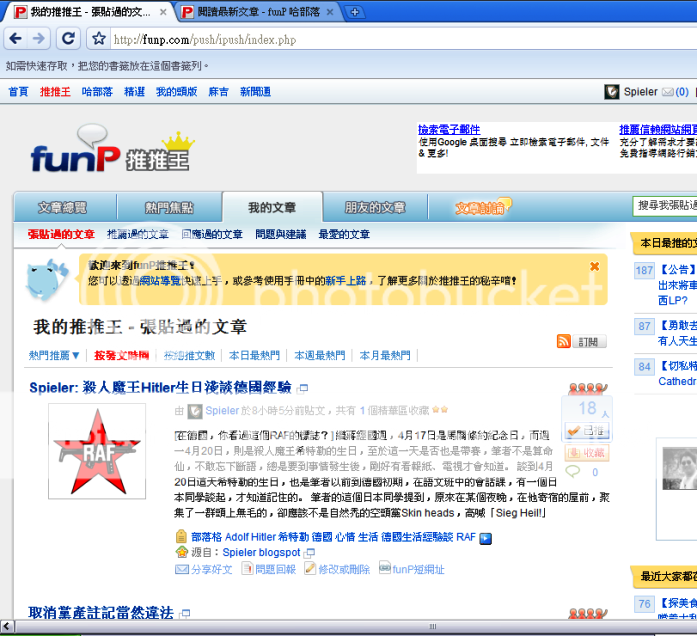The image size is (697, 636).
Task: Open the Hitler生日漫談德國經驗 article title
Action: pos(160,388)
